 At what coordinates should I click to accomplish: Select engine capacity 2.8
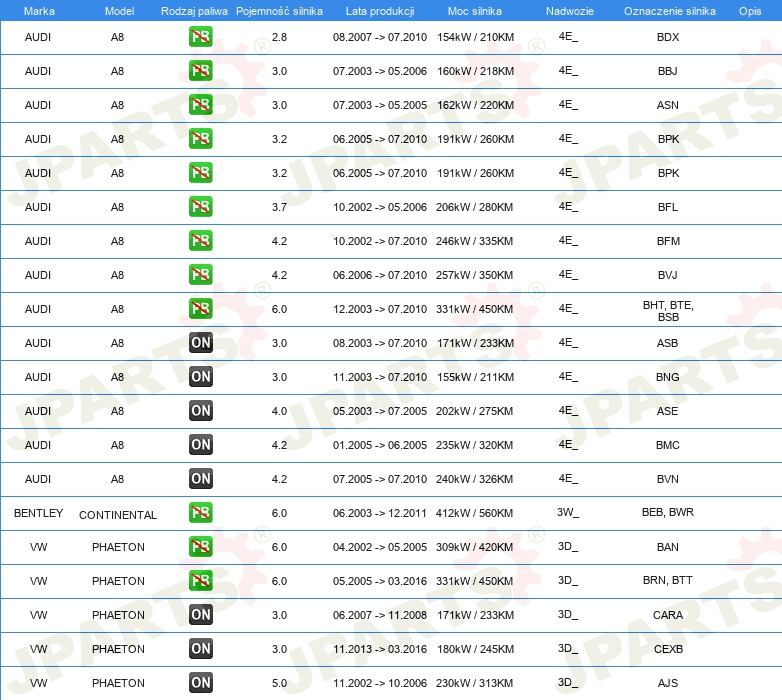[x=279, y=37]
